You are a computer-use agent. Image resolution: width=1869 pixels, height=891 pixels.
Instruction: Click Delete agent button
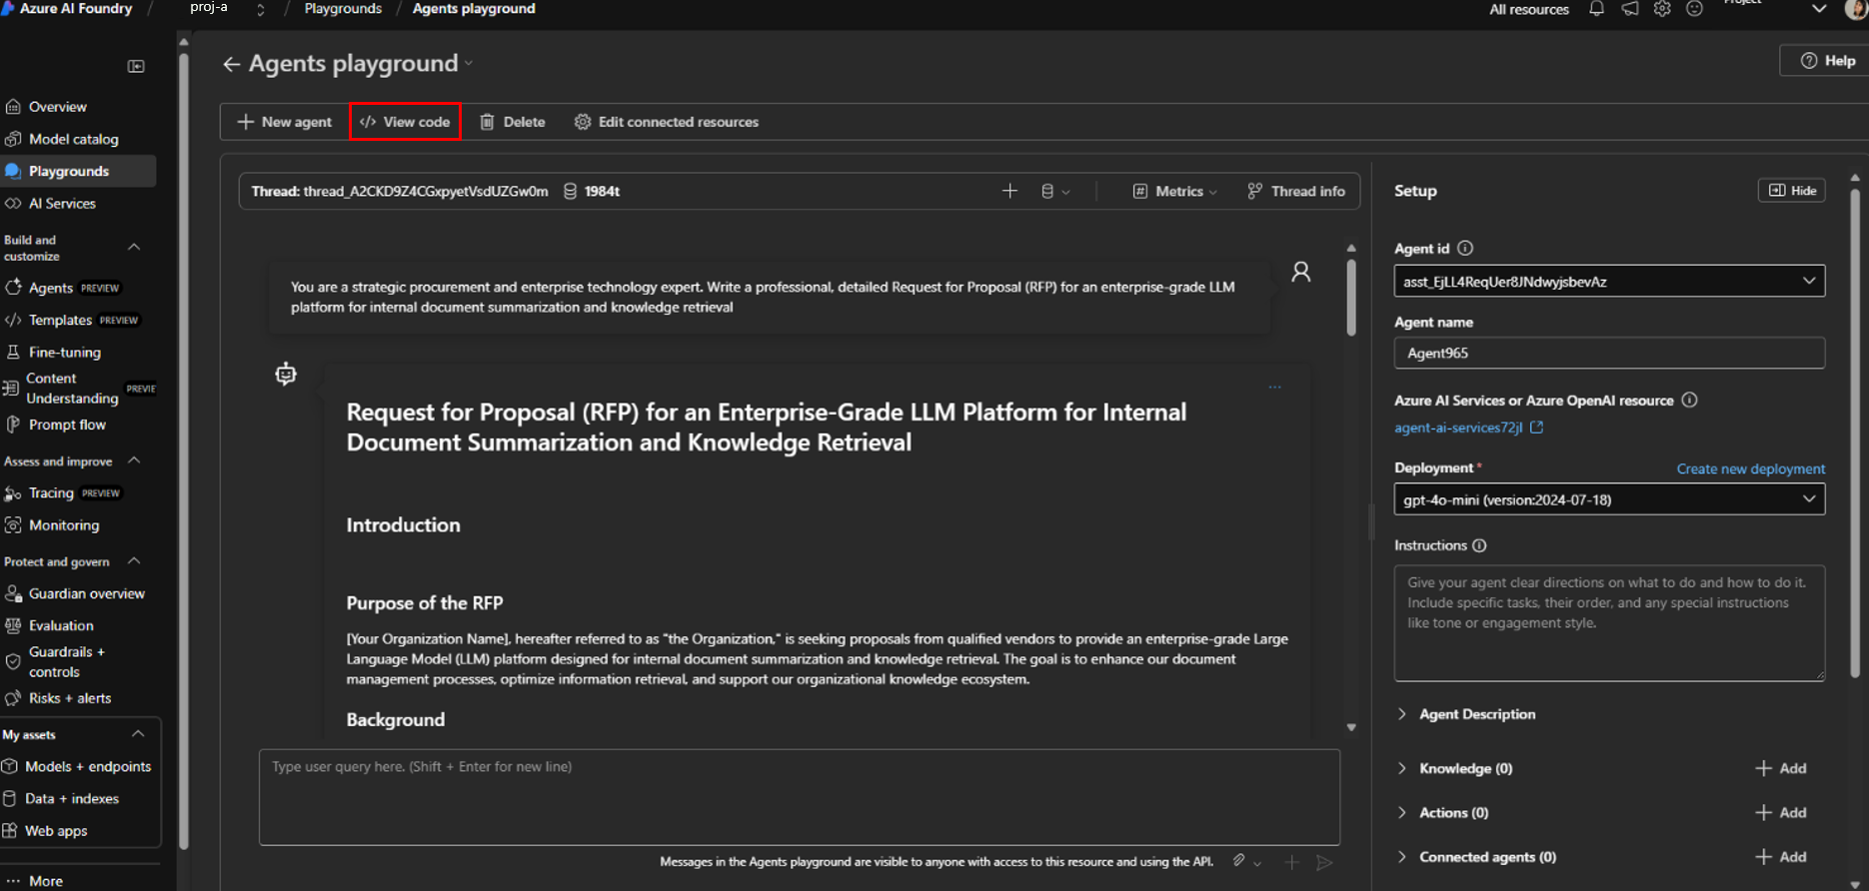tap(513, 122)
